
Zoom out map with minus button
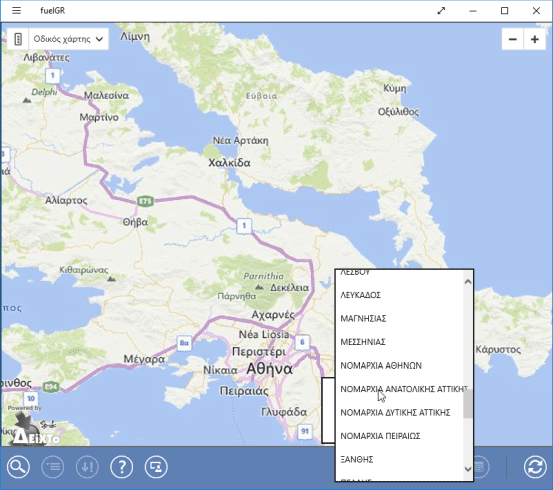pos(513,39)
